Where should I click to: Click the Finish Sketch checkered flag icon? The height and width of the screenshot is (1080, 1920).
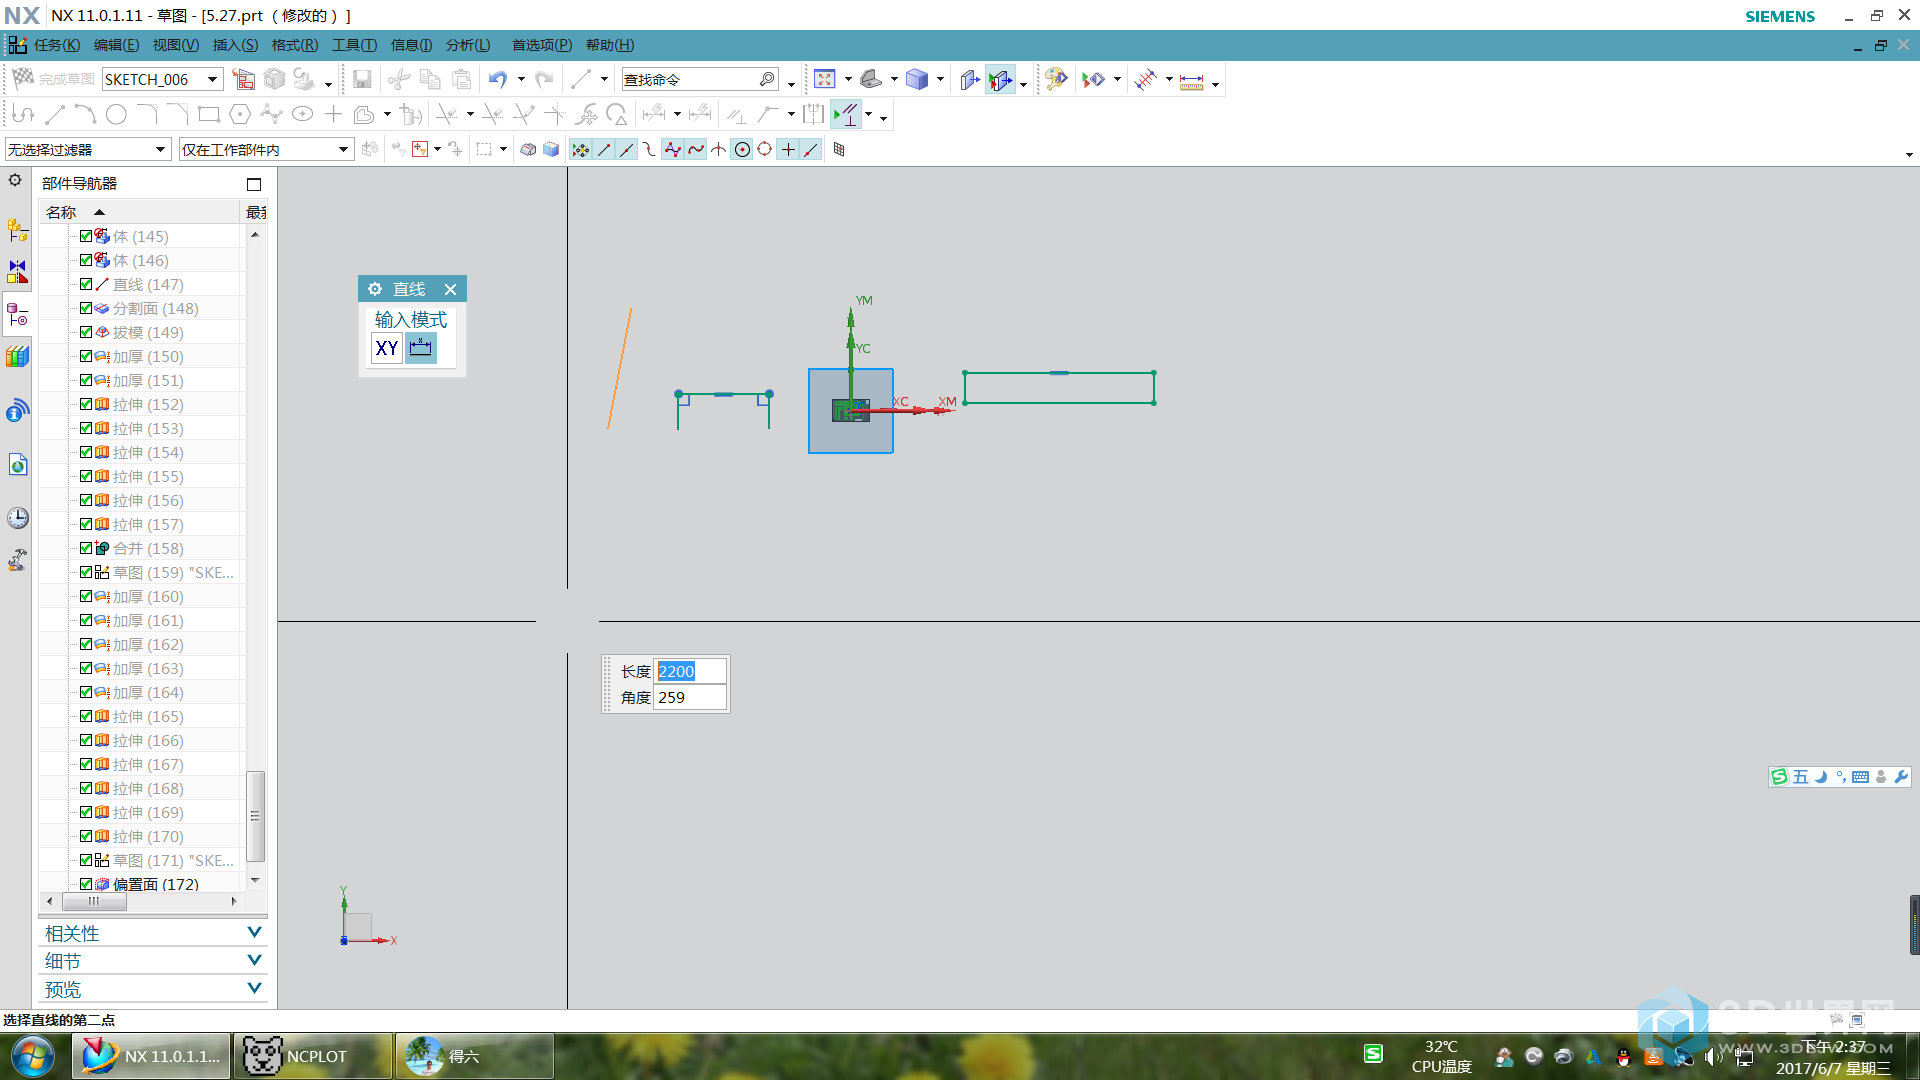(23, 79)
